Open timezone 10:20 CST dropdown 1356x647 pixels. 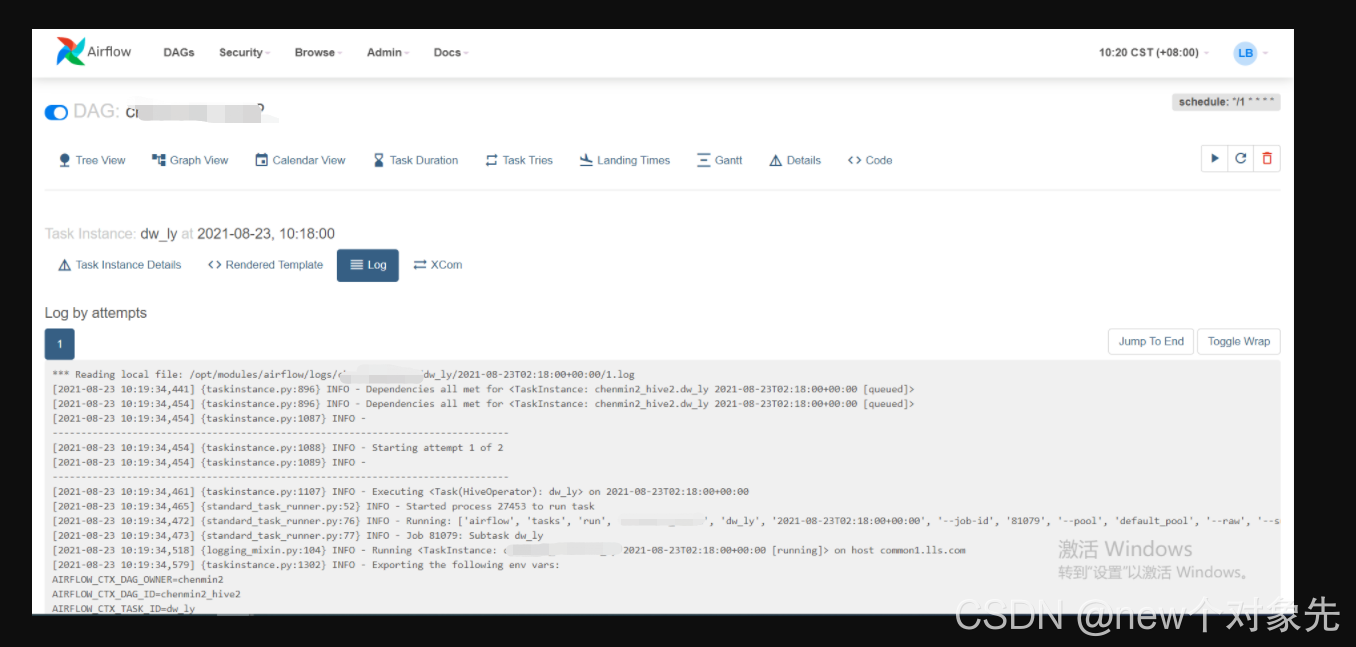[1153, 53]
